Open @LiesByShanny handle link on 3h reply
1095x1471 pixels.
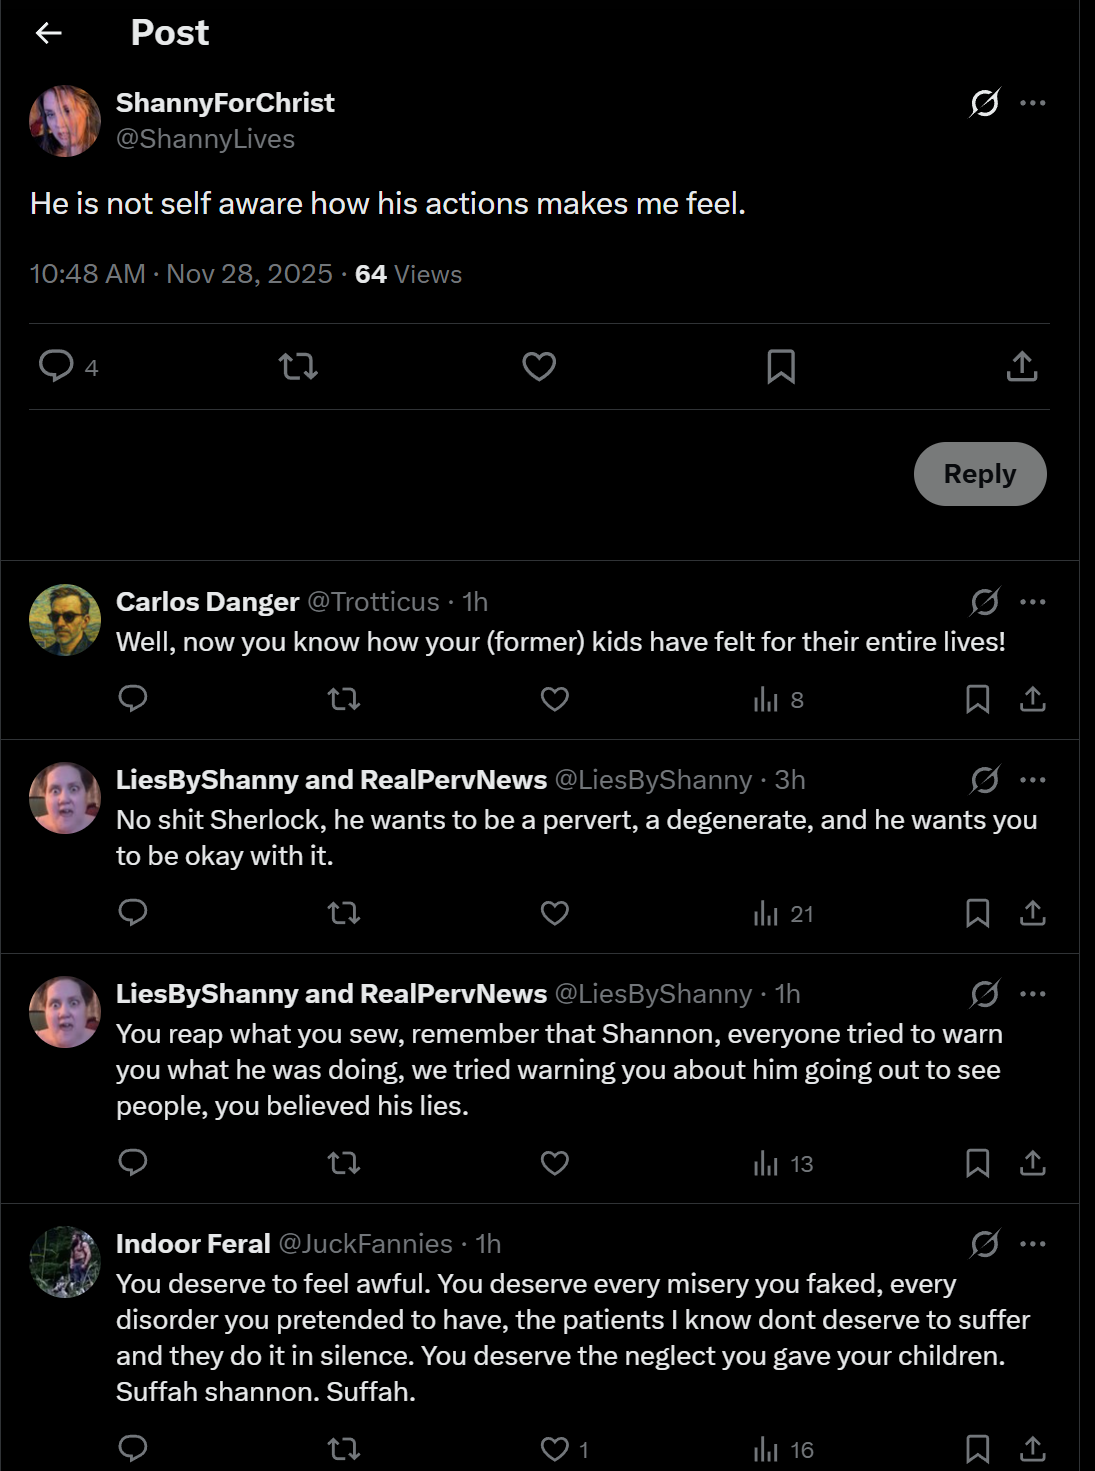point(653,780)
